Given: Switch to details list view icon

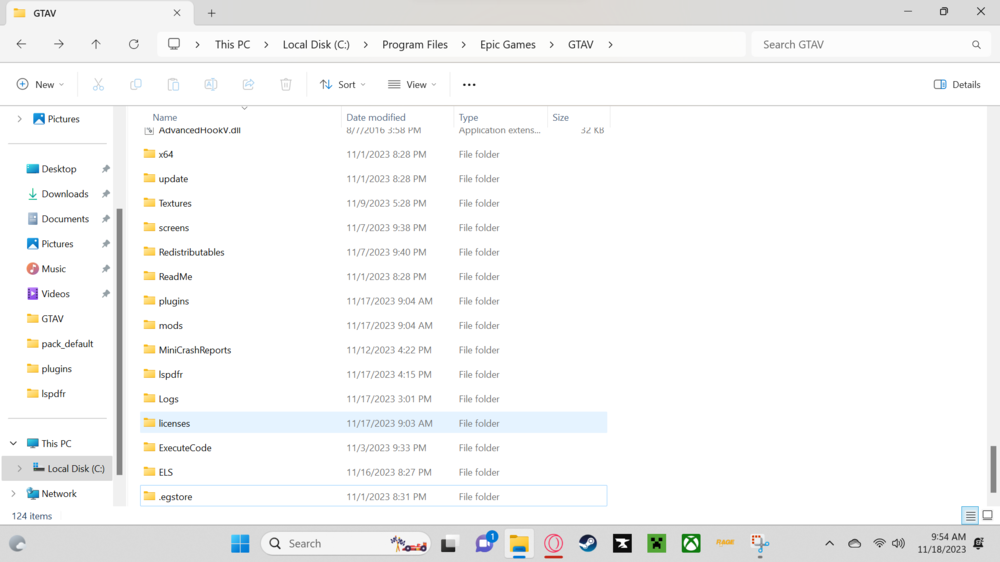Looking at the screenshot, I should (x=970, y=515).
